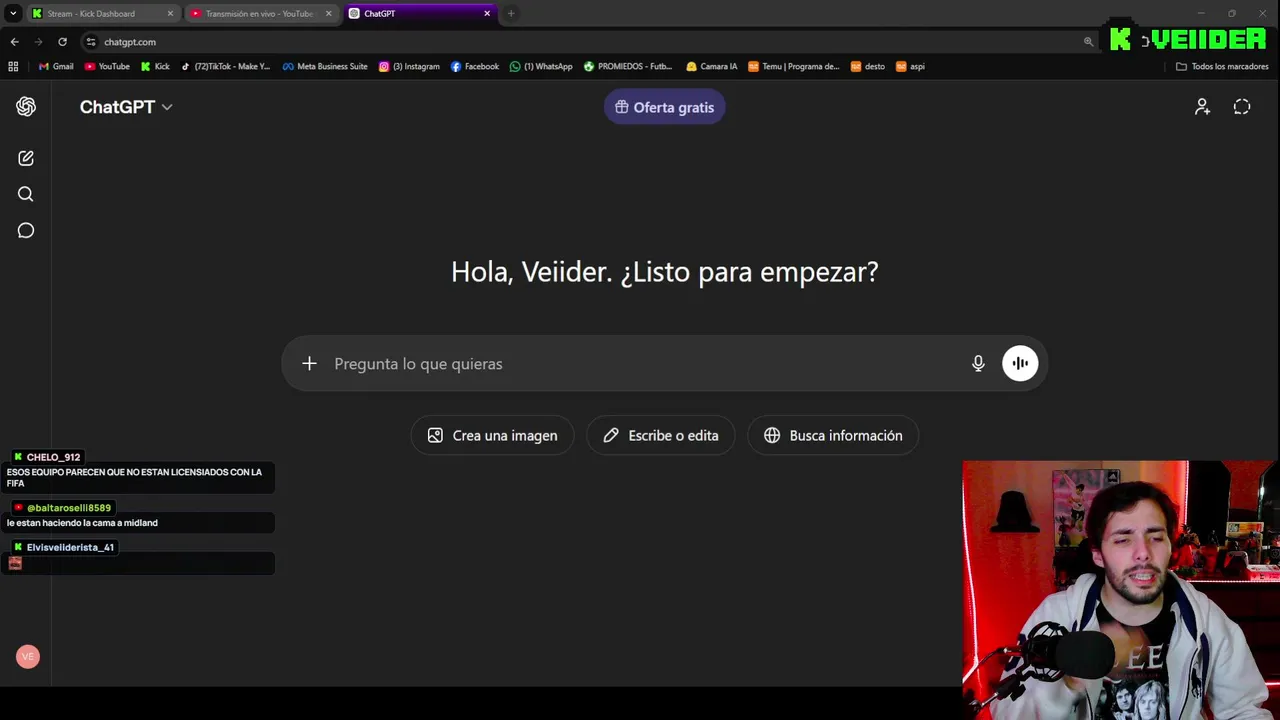Choose Escribe o edita suggestion
This screenshot has width=1280, height=720.
661,436
